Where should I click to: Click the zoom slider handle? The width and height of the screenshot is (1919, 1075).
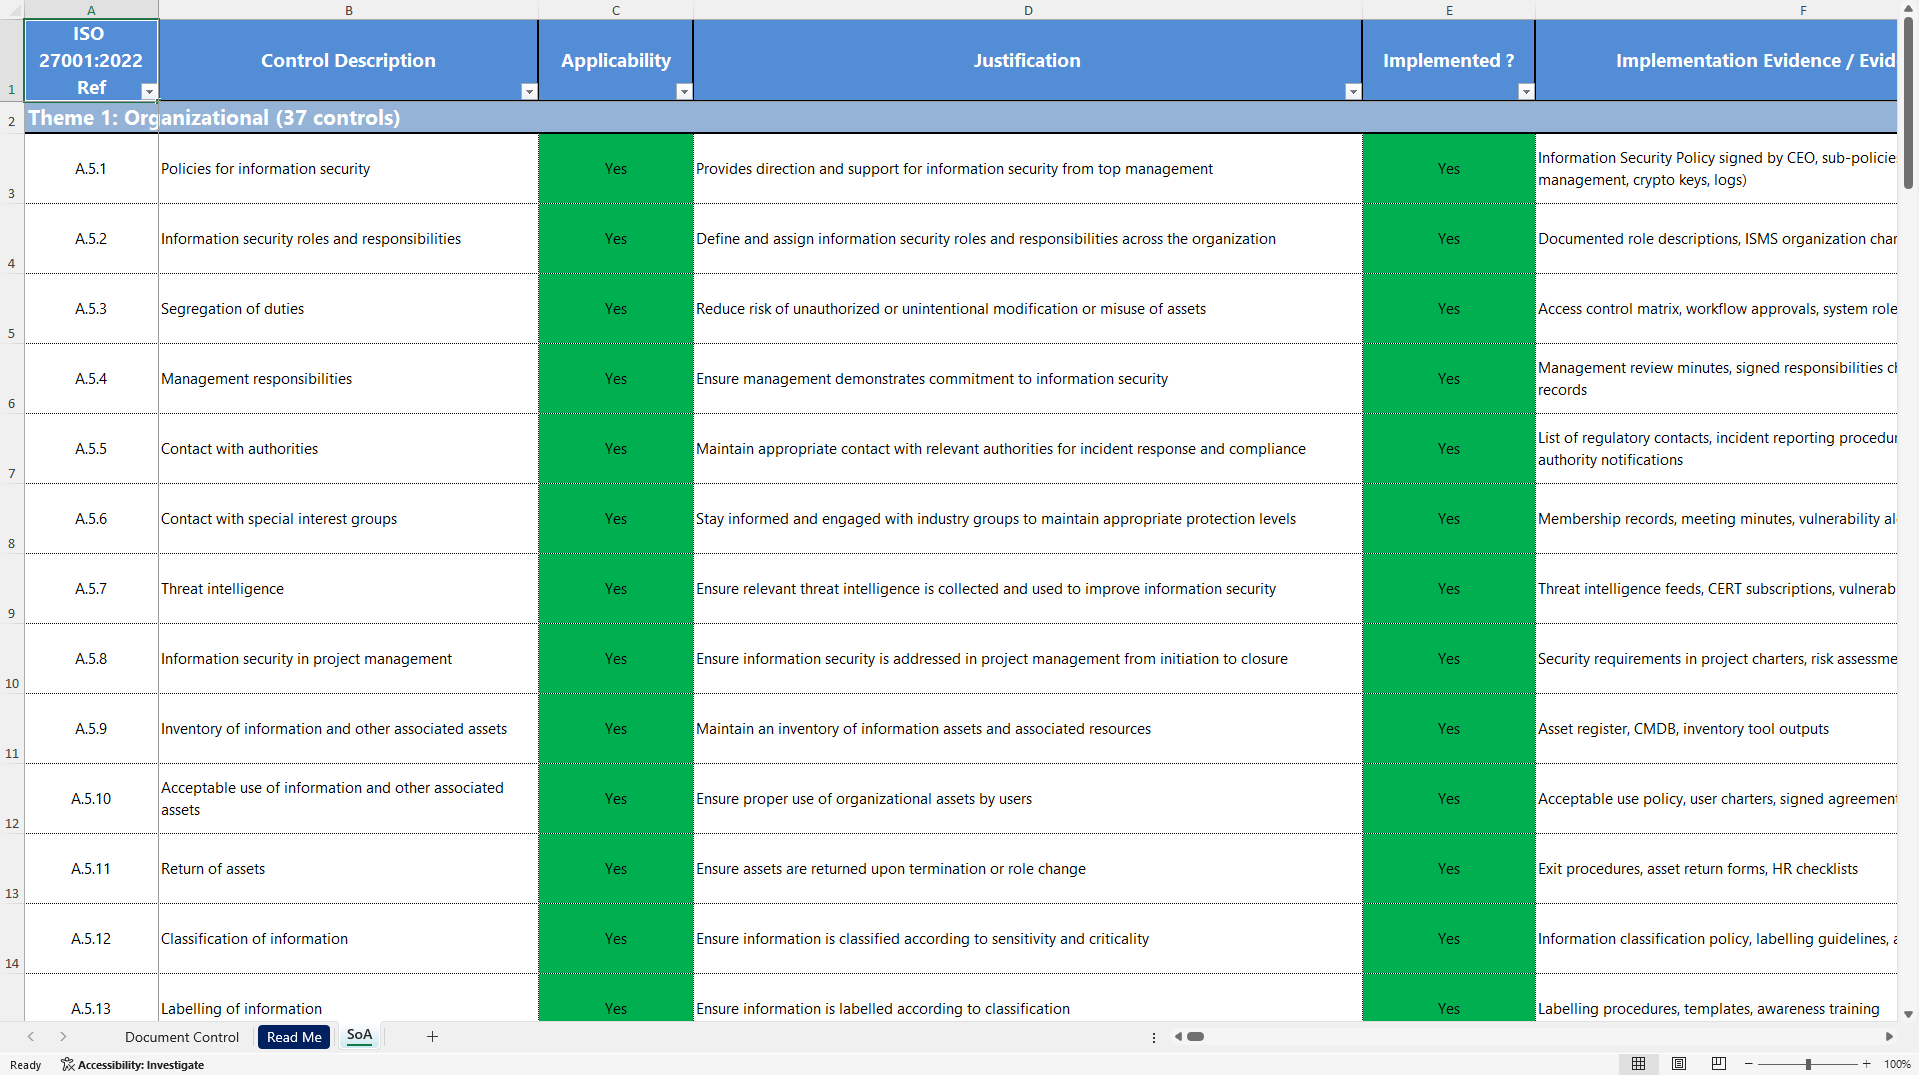[x=1808, y=1064]
